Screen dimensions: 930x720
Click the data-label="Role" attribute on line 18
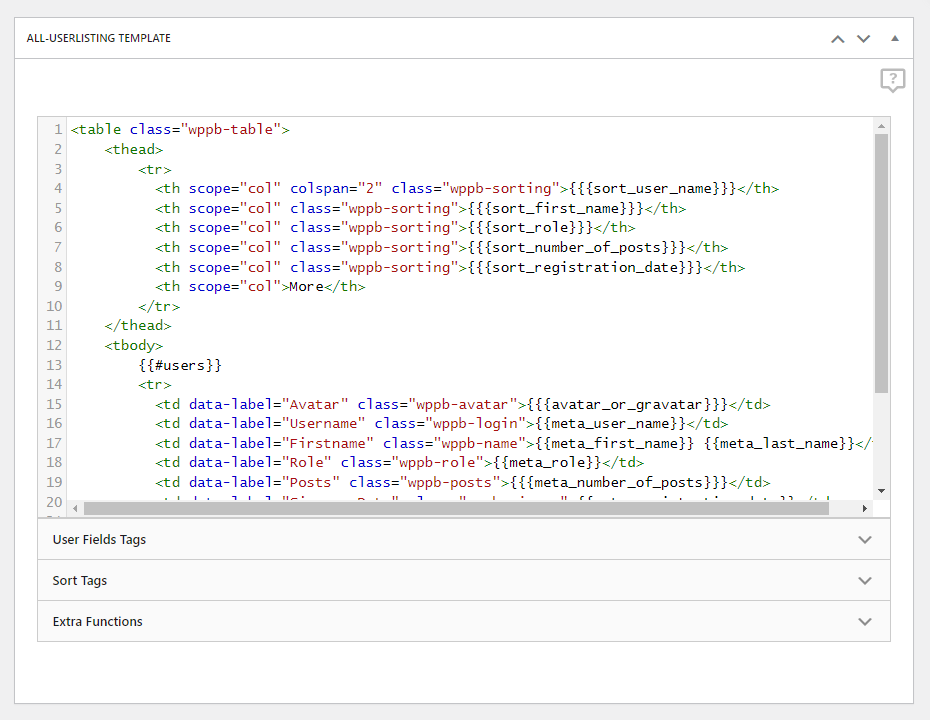point(260,463)
